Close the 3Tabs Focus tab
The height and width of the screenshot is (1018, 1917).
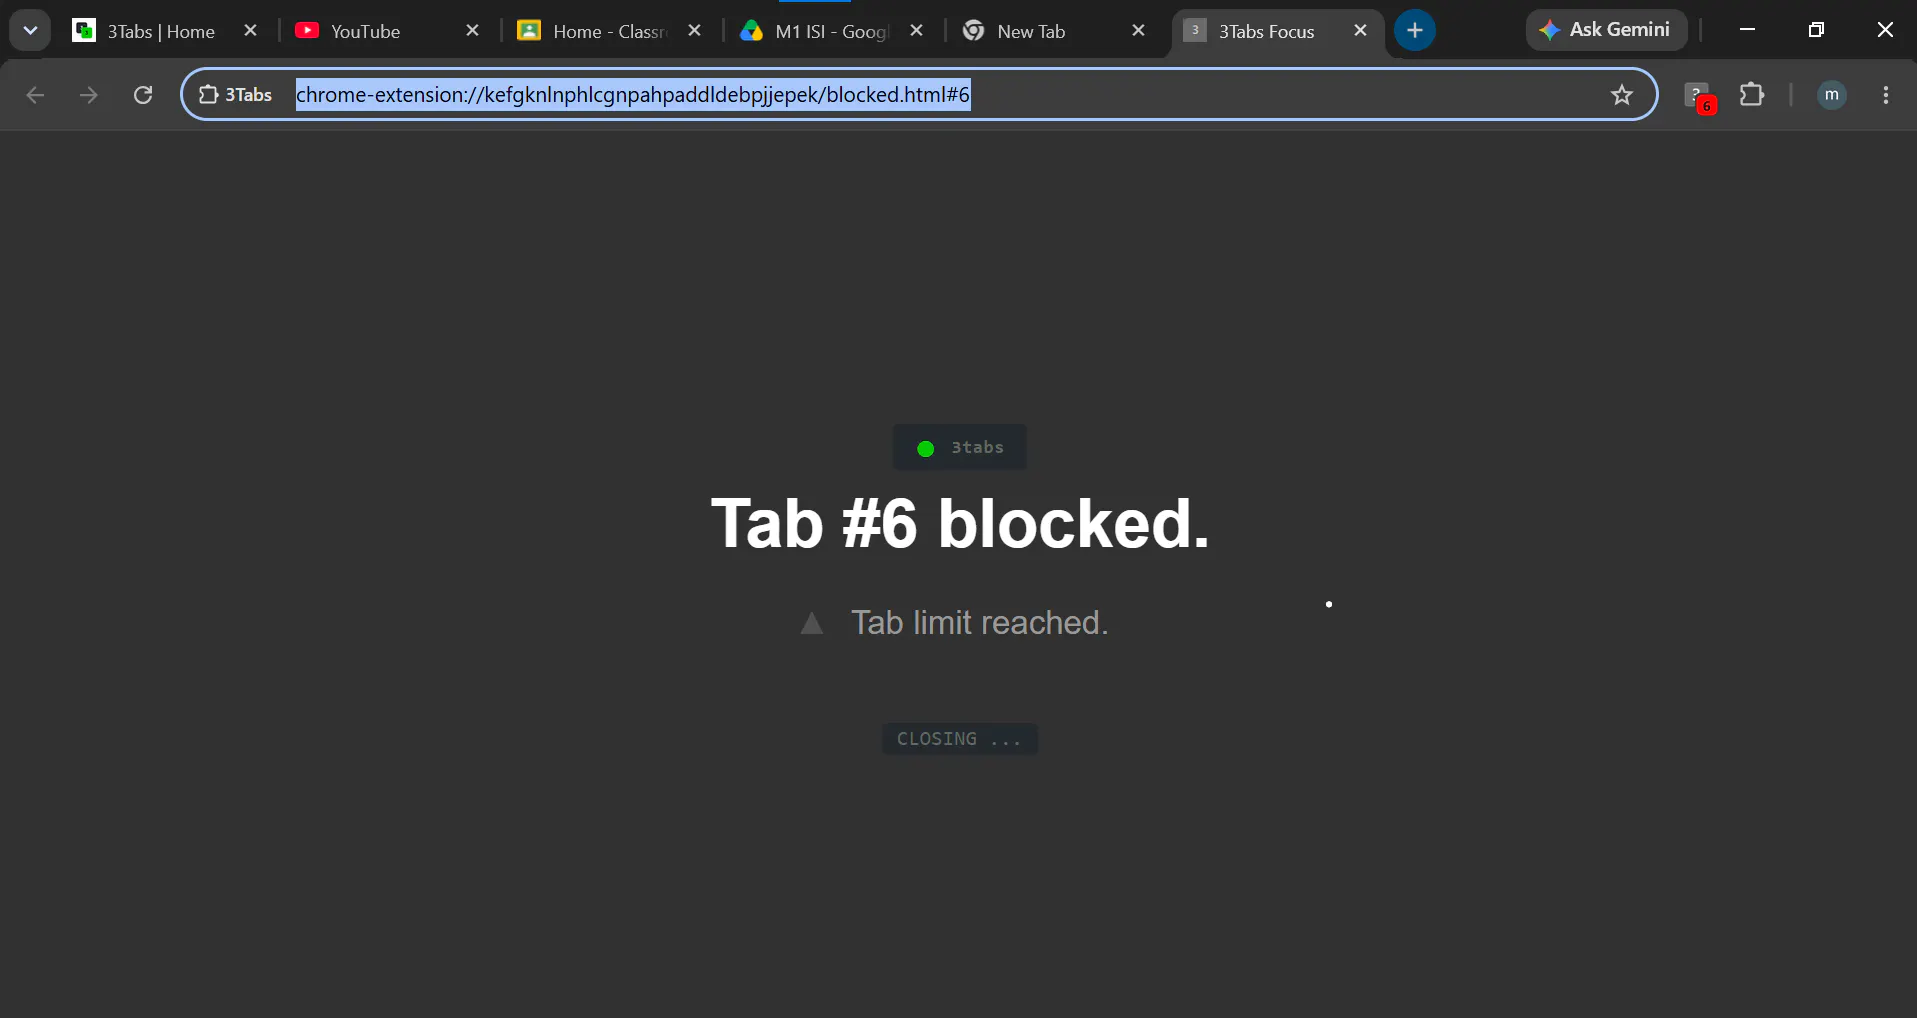[x=1360, y=31]
